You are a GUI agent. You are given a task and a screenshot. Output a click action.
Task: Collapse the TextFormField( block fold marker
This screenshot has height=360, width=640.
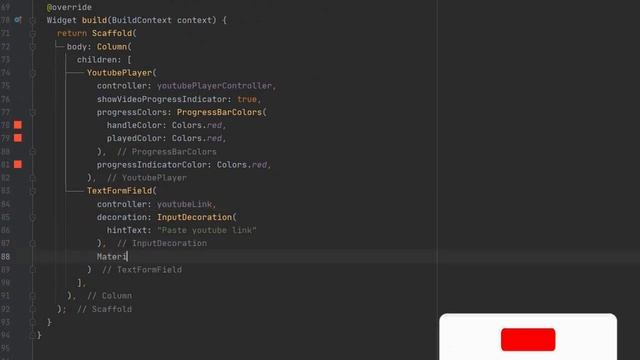[33, 191]
